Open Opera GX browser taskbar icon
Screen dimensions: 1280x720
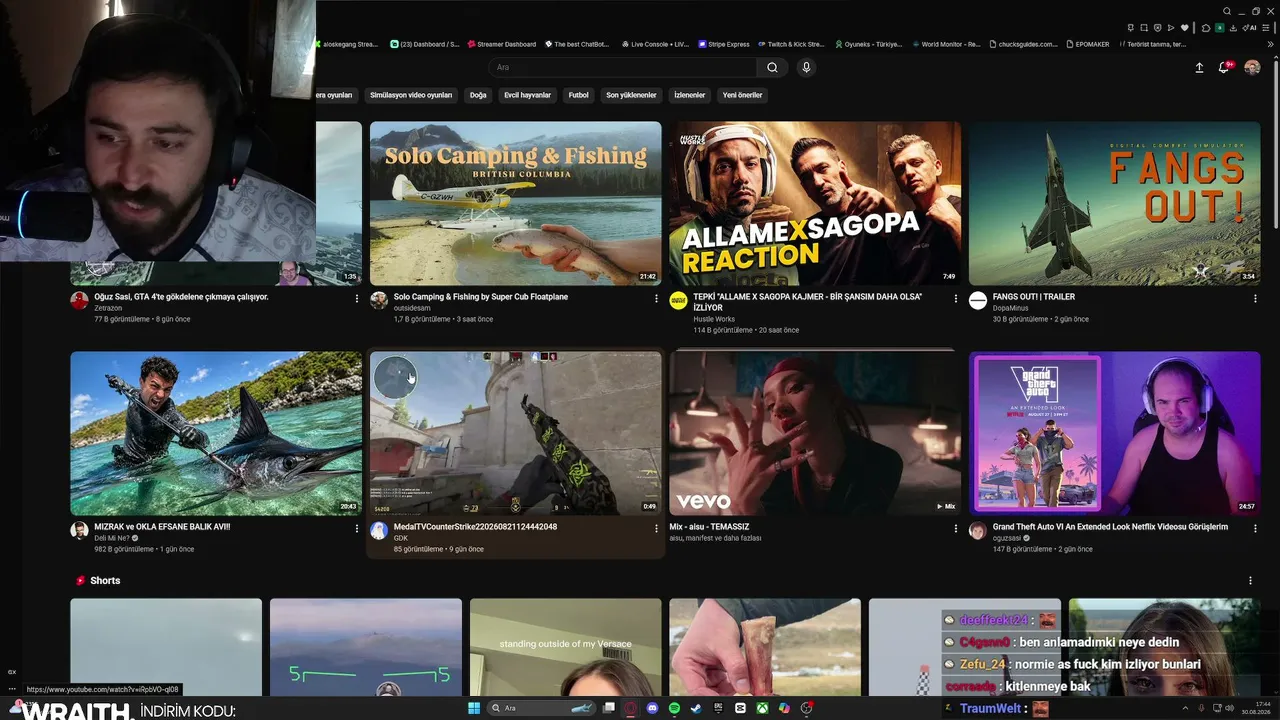click(x=631, y=708)
